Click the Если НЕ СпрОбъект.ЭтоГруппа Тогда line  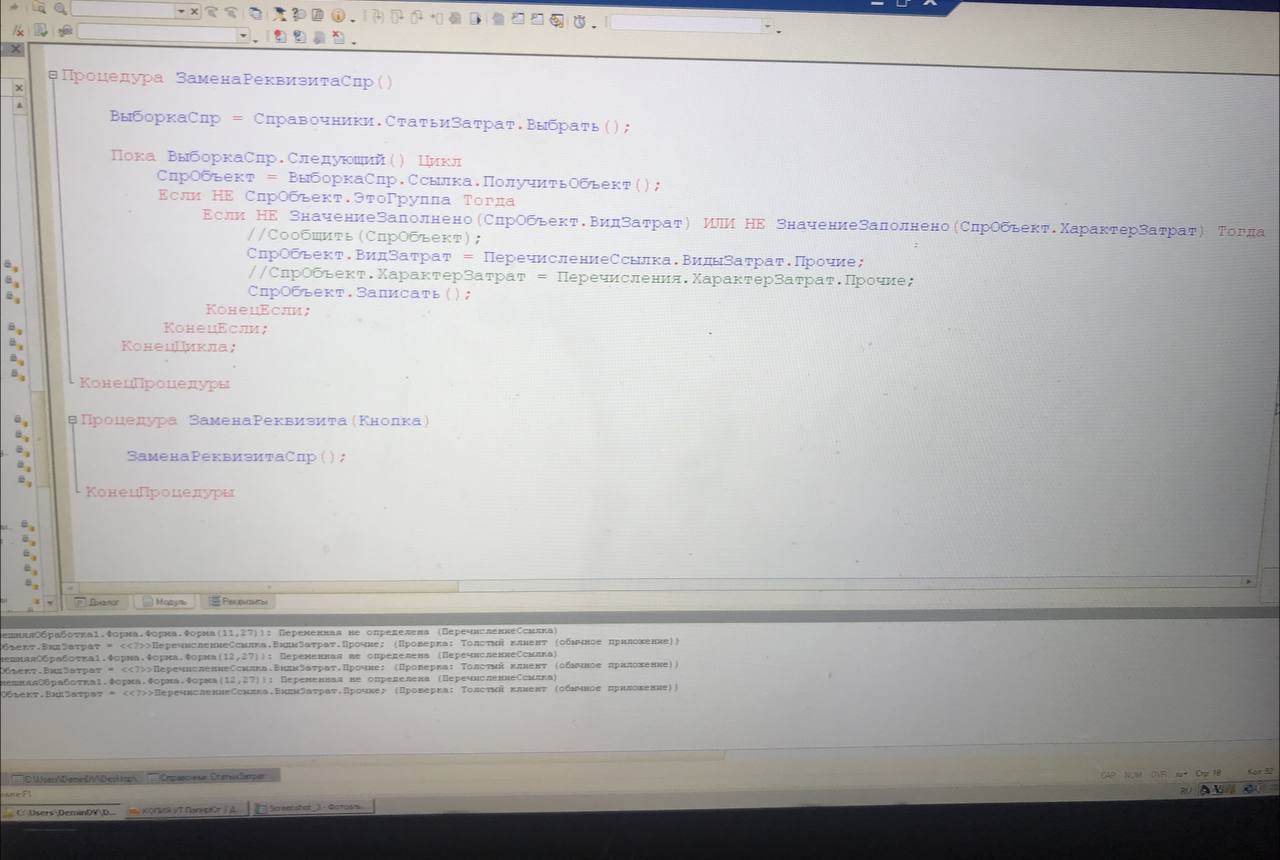pyautogui.click(x=336, y=199)
